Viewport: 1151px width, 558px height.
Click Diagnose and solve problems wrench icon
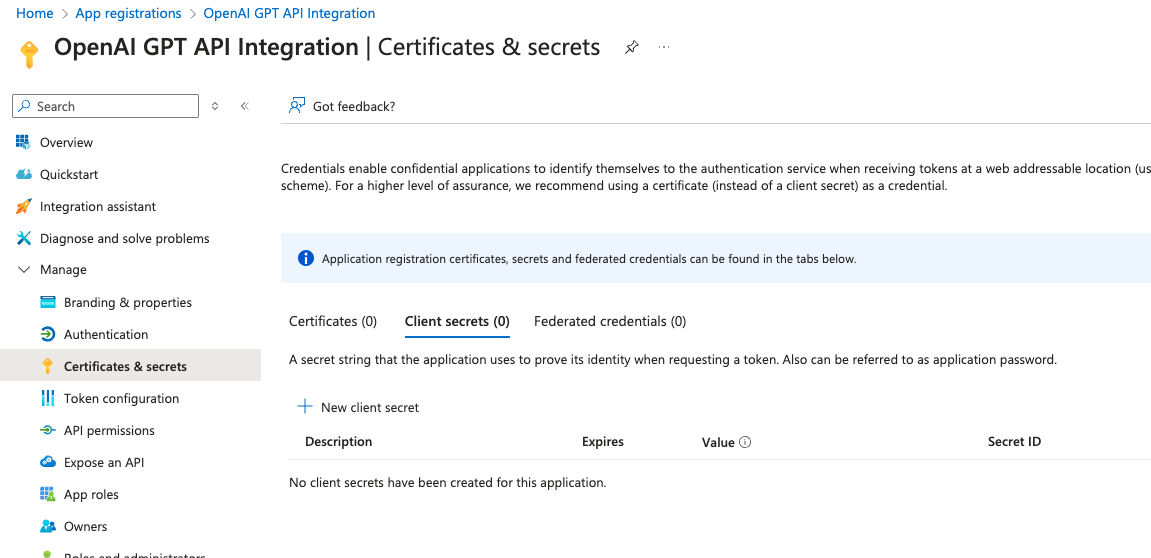(24, 238)
